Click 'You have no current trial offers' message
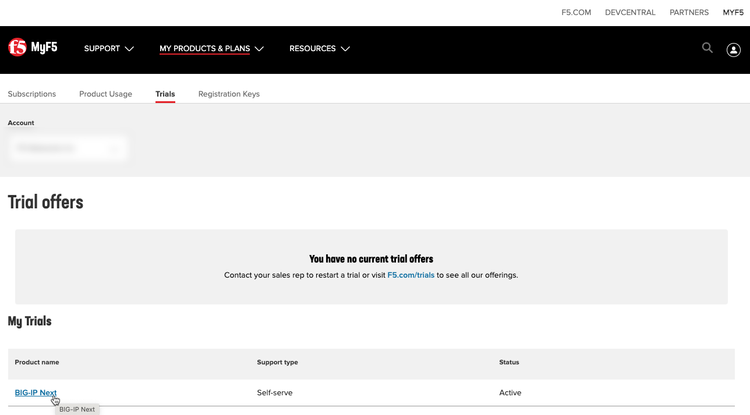Image resolution: width=750 pixels, height=415 pixels. coord(371,259)
